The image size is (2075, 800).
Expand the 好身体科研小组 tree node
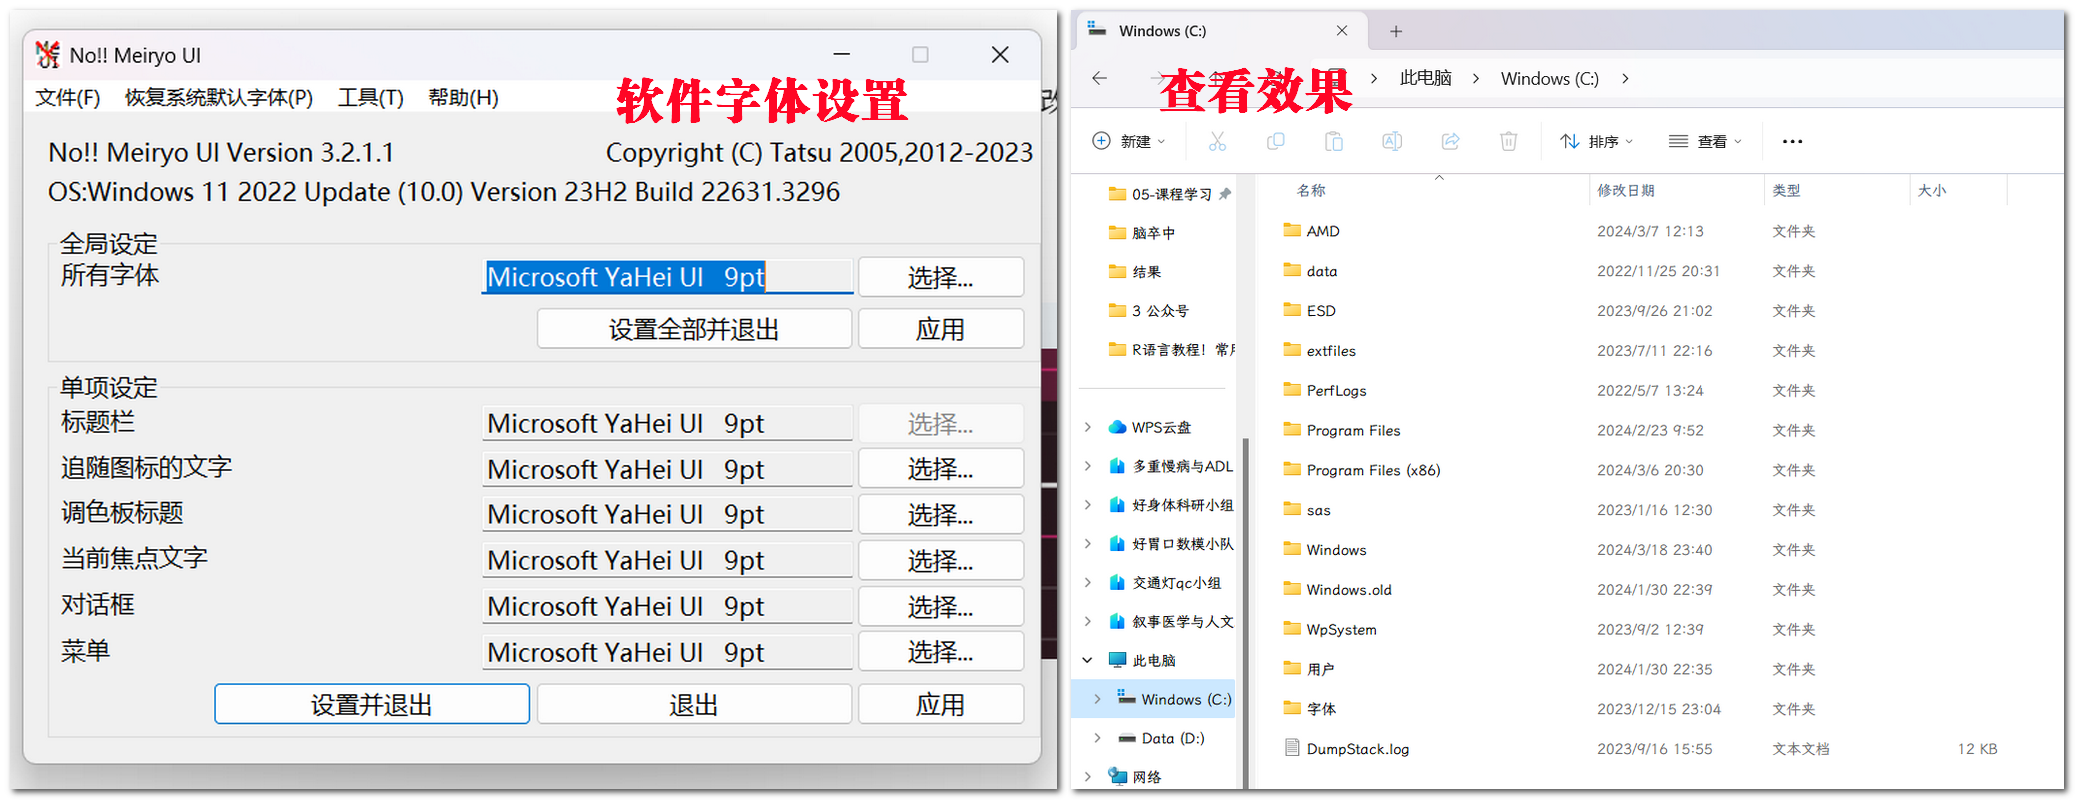1088,505
